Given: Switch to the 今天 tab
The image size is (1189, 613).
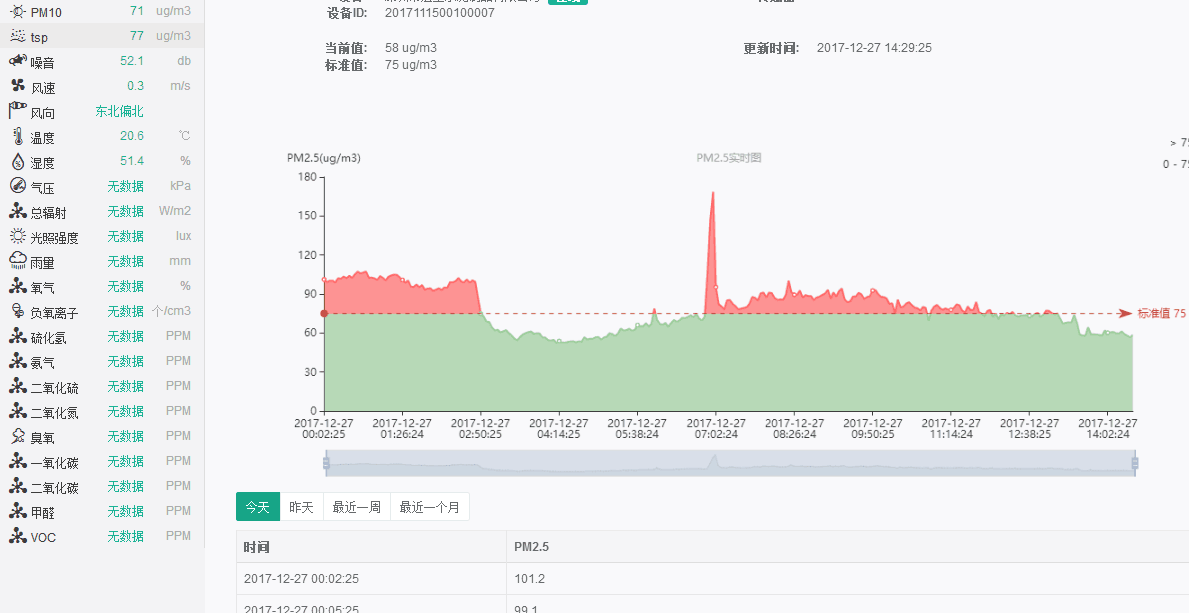Looking at the screenshot, I should 258,507.
